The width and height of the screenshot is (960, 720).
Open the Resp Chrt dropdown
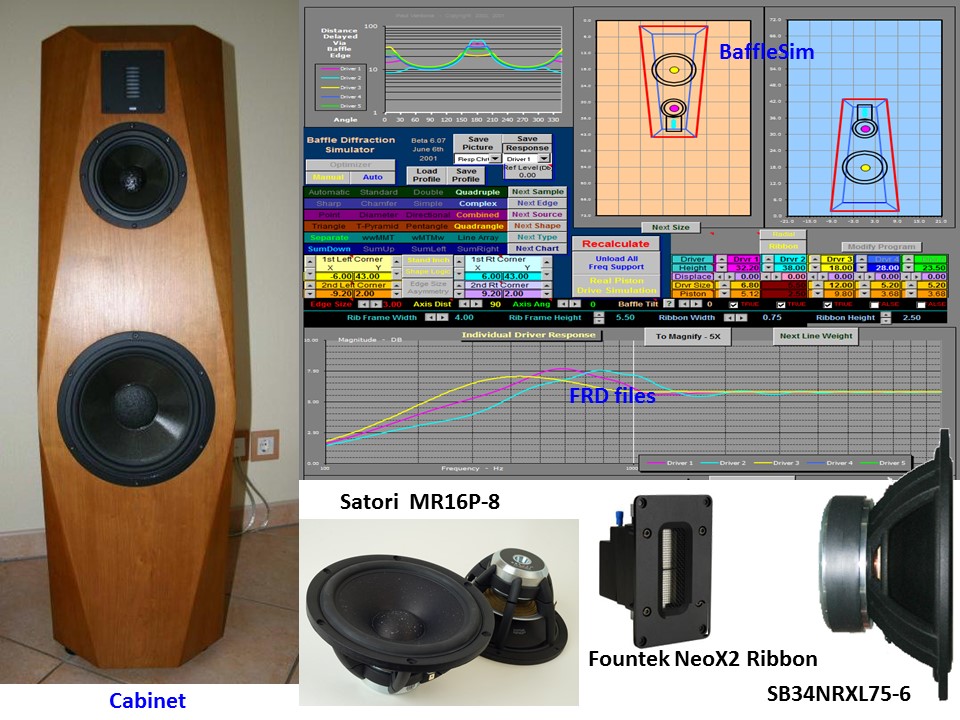point(495,159)
